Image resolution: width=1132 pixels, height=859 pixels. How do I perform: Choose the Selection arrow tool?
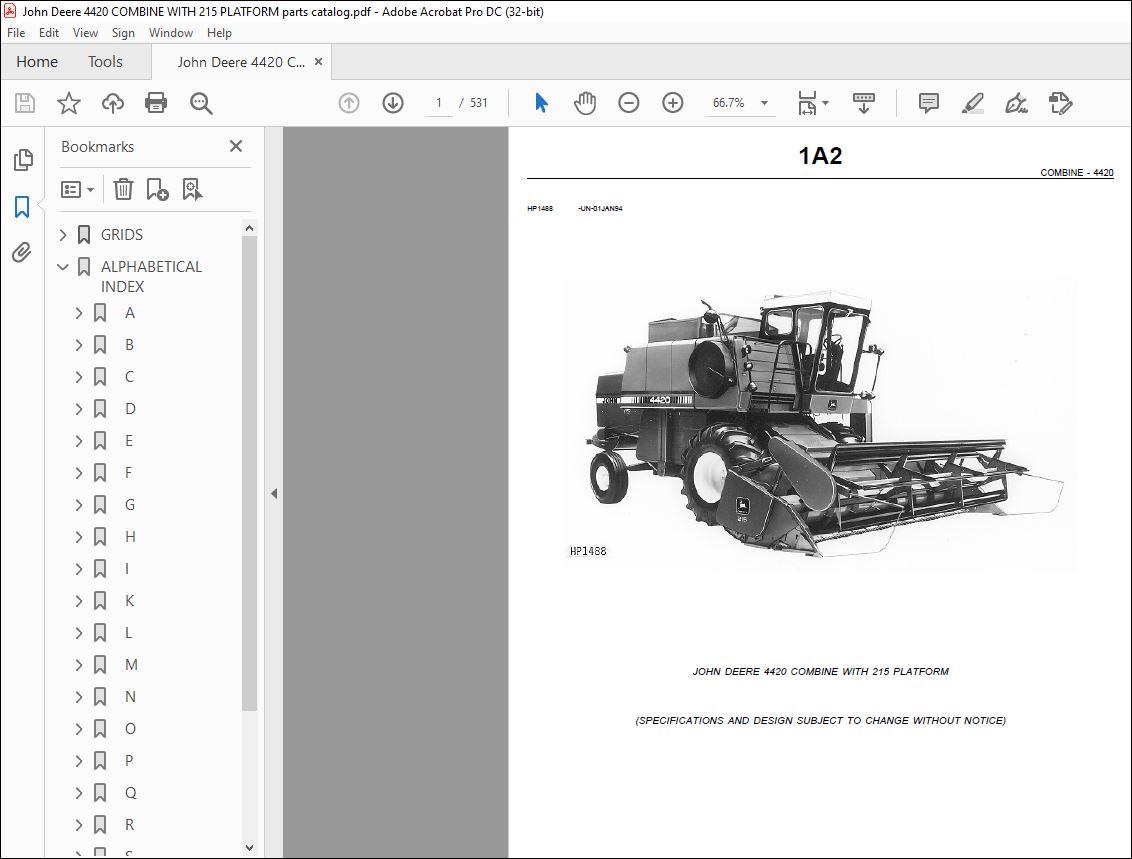541,103
